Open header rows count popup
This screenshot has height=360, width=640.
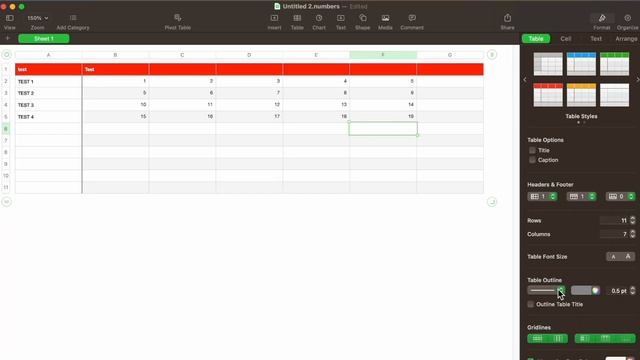pos(581,196)
